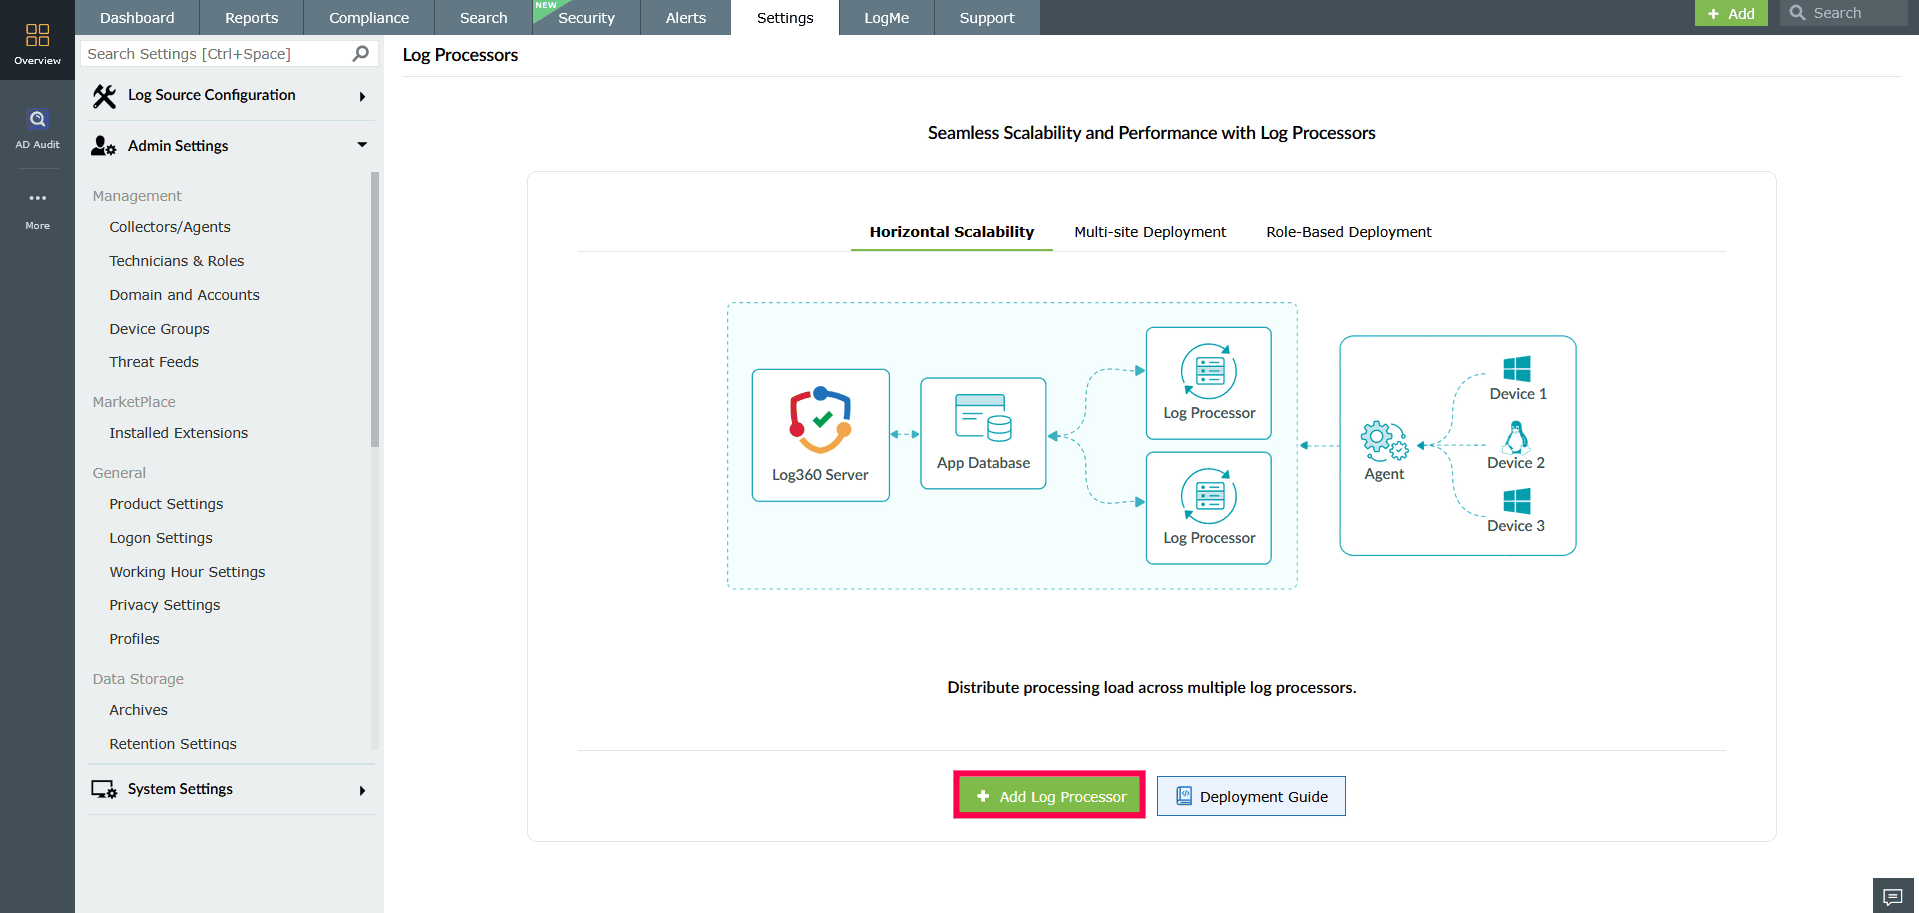Open Collectors/Agents settings

pyautogui.click(x=170, y=227)
